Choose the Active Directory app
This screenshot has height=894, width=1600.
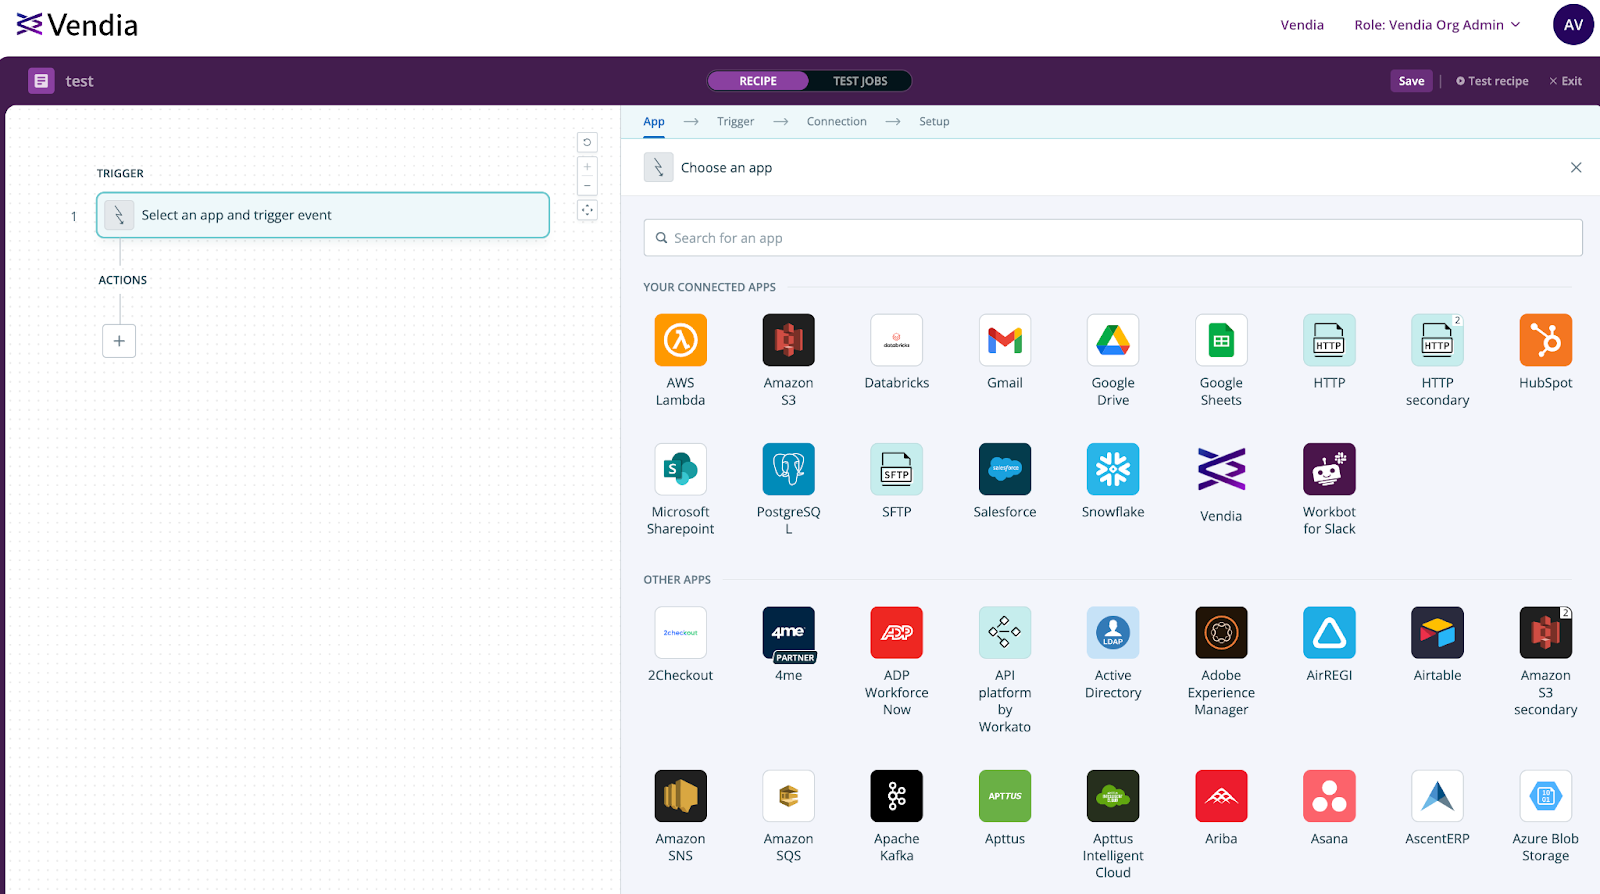(1113, 632)
